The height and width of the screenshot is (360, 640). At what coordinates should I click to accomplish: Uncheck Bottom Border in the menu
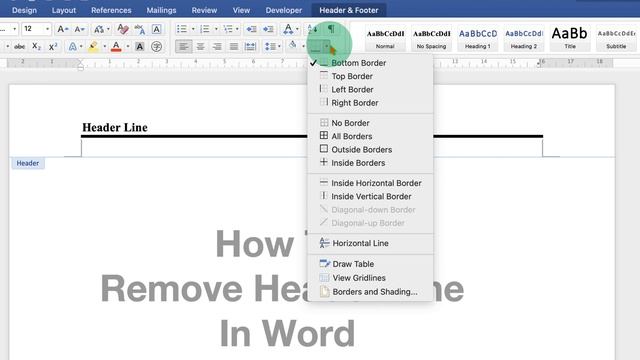coord(370,63)
